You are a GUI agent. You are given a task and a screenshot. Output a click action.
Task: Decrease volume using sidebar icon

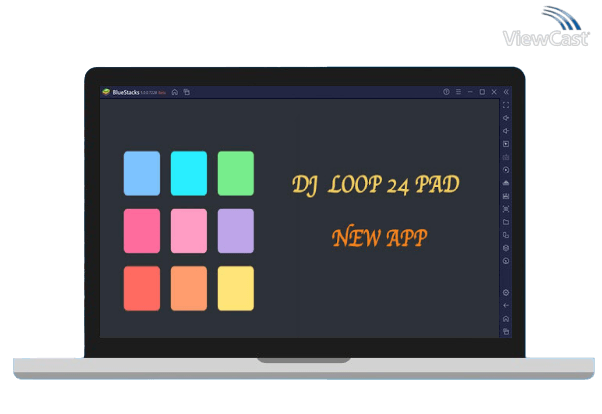[506, 131]
